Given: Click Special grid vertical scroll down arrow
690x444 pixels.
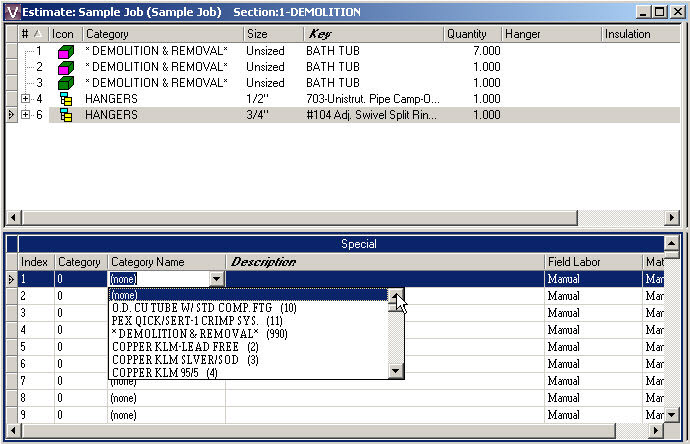Looking at the screenshot, I should 671,414.
